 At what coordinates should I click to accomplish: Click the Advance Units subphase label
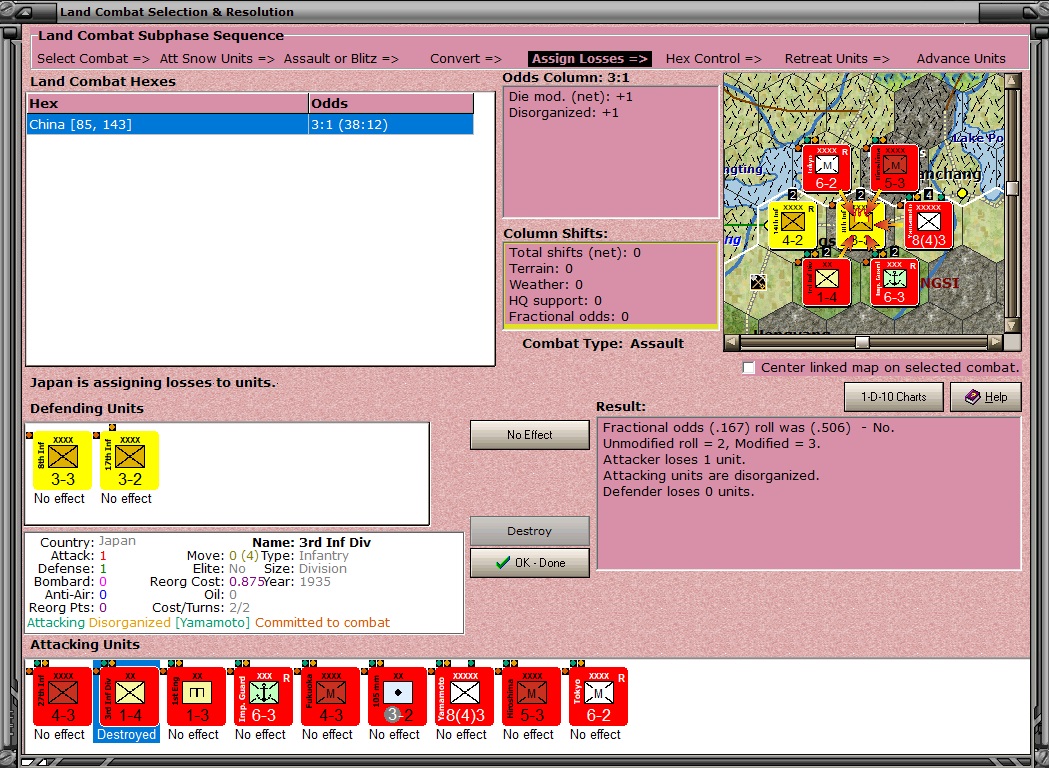[x=961, y=58]
